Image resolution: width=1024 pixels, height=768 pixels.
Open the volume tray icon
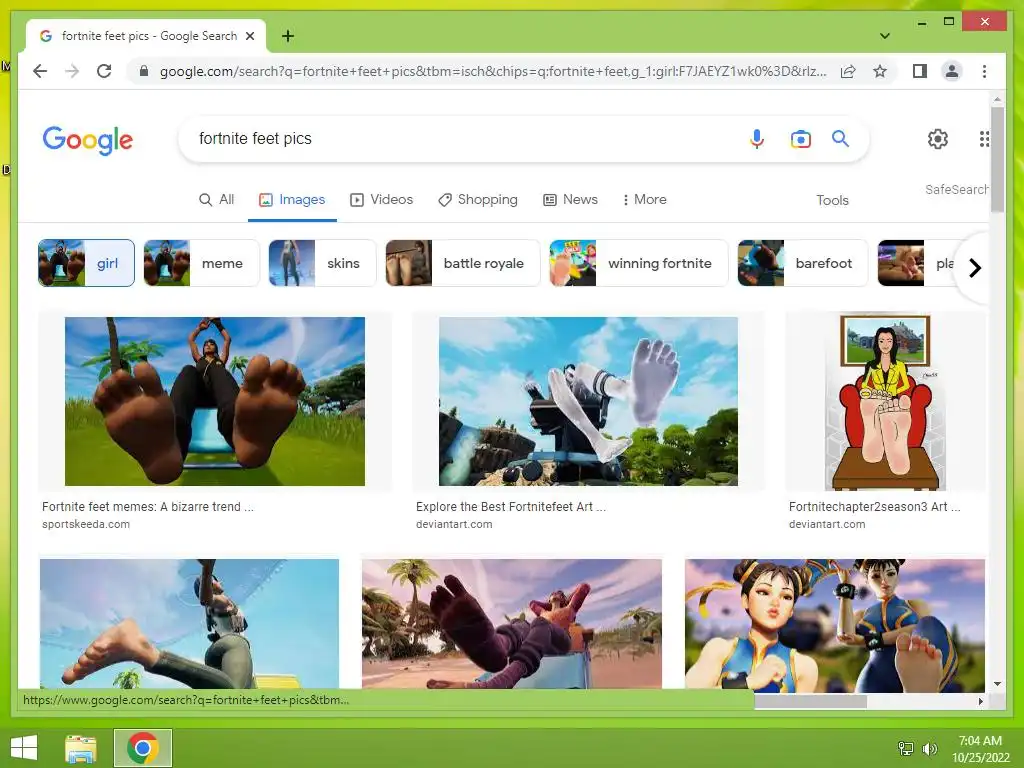tap(929, 748)
